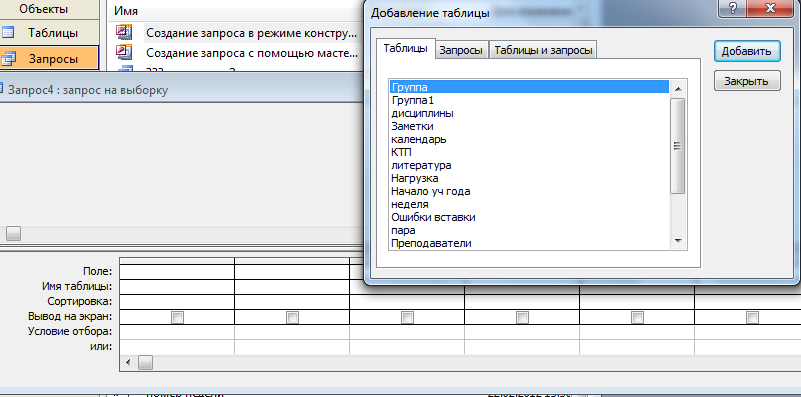Click the Queries icon in the Objects panel
Viewport: 801px width, 397px height.
(8, 59)
